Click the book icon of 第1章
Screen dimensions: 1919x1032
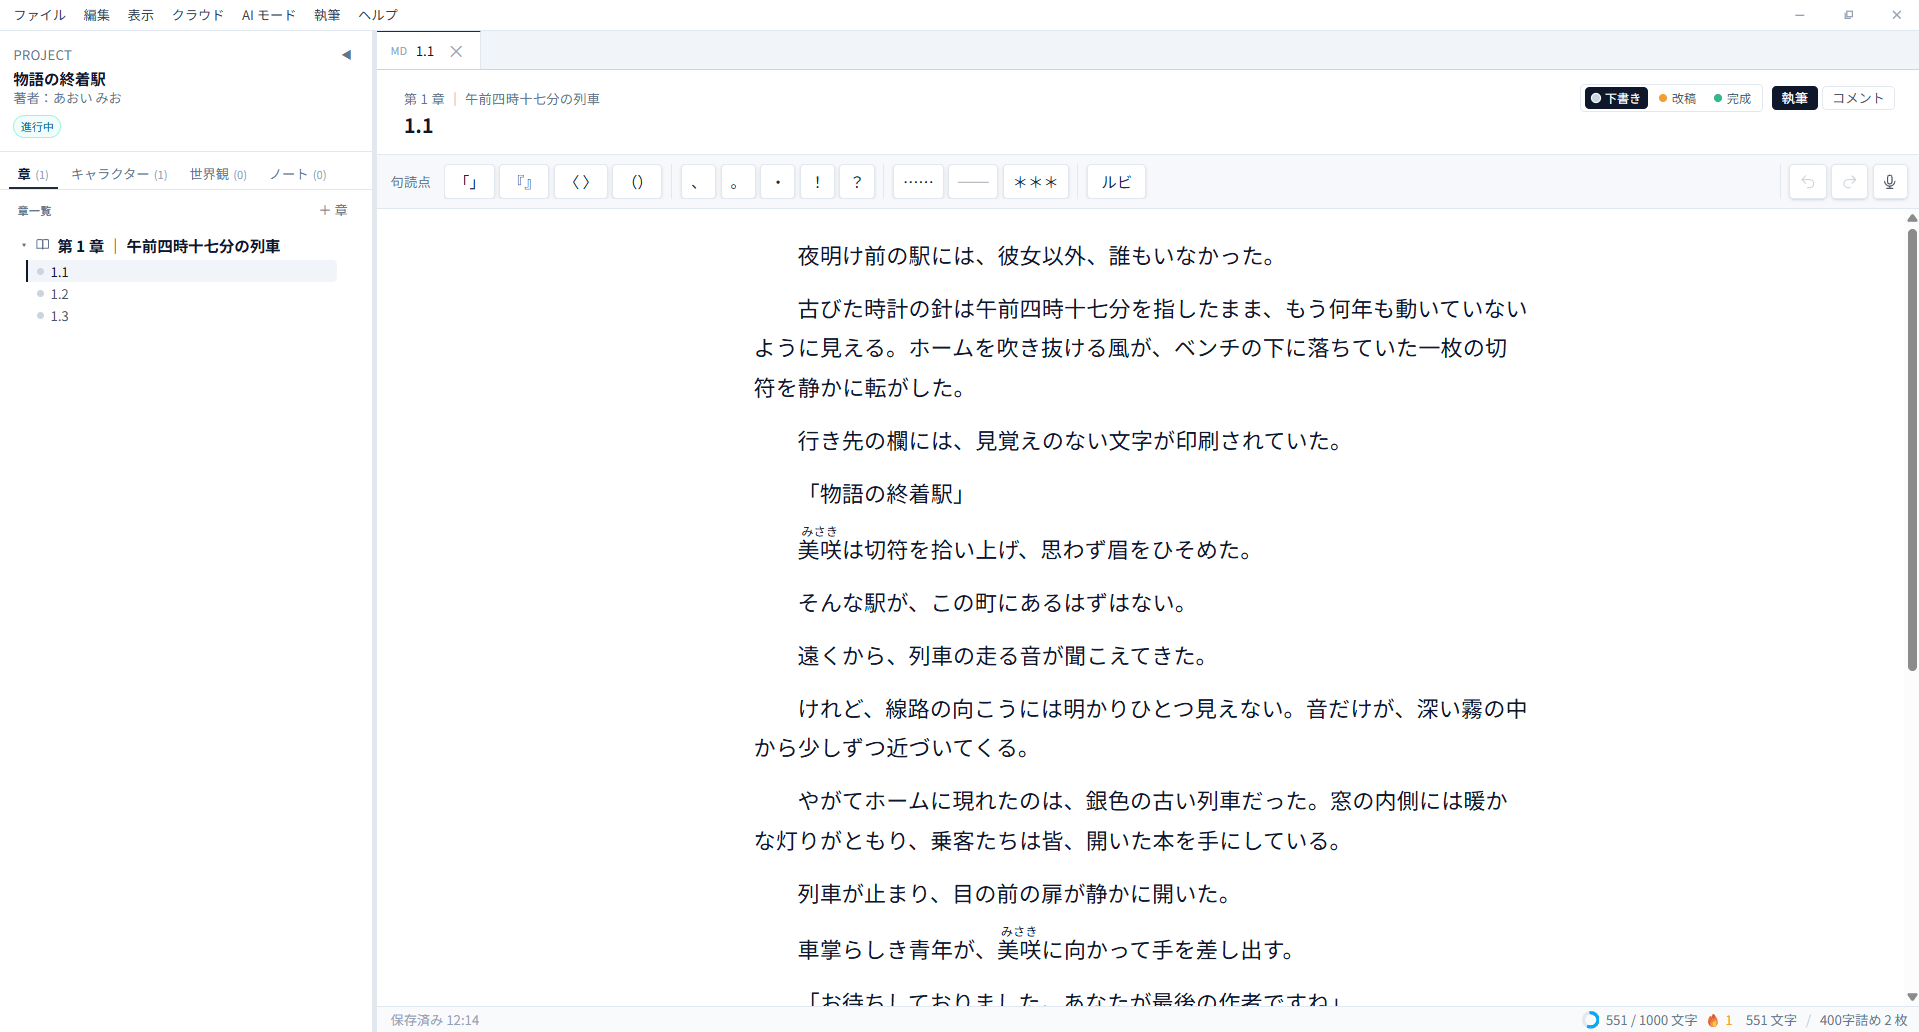click(x=43, y=245)
